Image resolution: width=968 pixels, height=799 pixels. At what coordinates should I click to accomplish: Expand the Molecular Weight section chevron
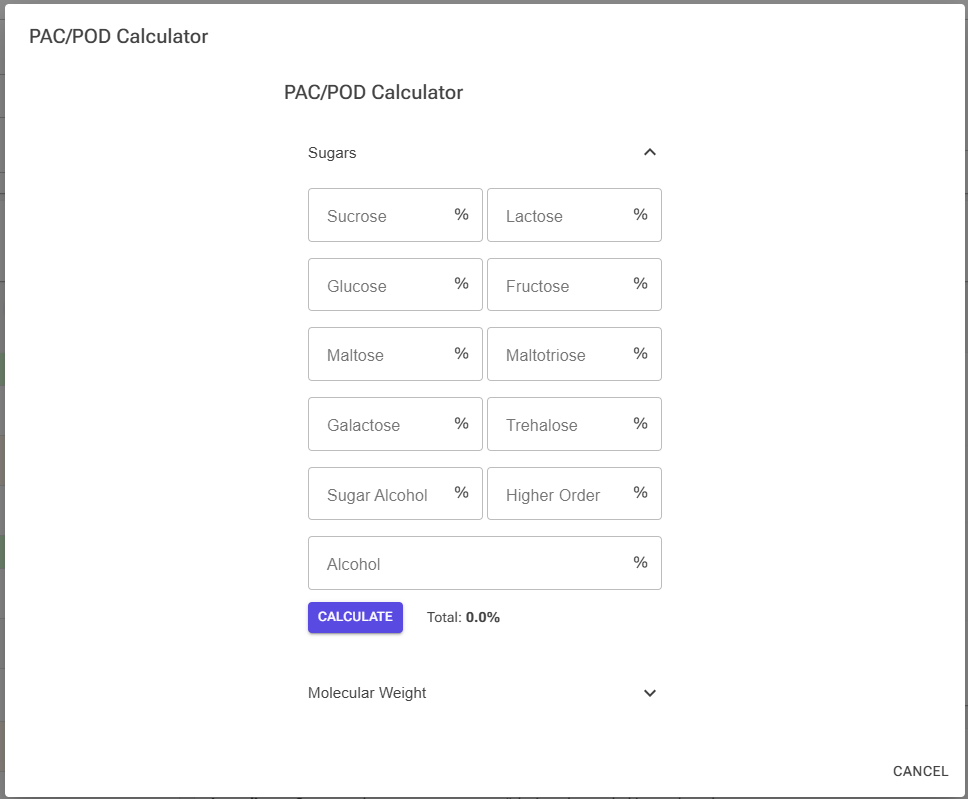tap(649, 693)
